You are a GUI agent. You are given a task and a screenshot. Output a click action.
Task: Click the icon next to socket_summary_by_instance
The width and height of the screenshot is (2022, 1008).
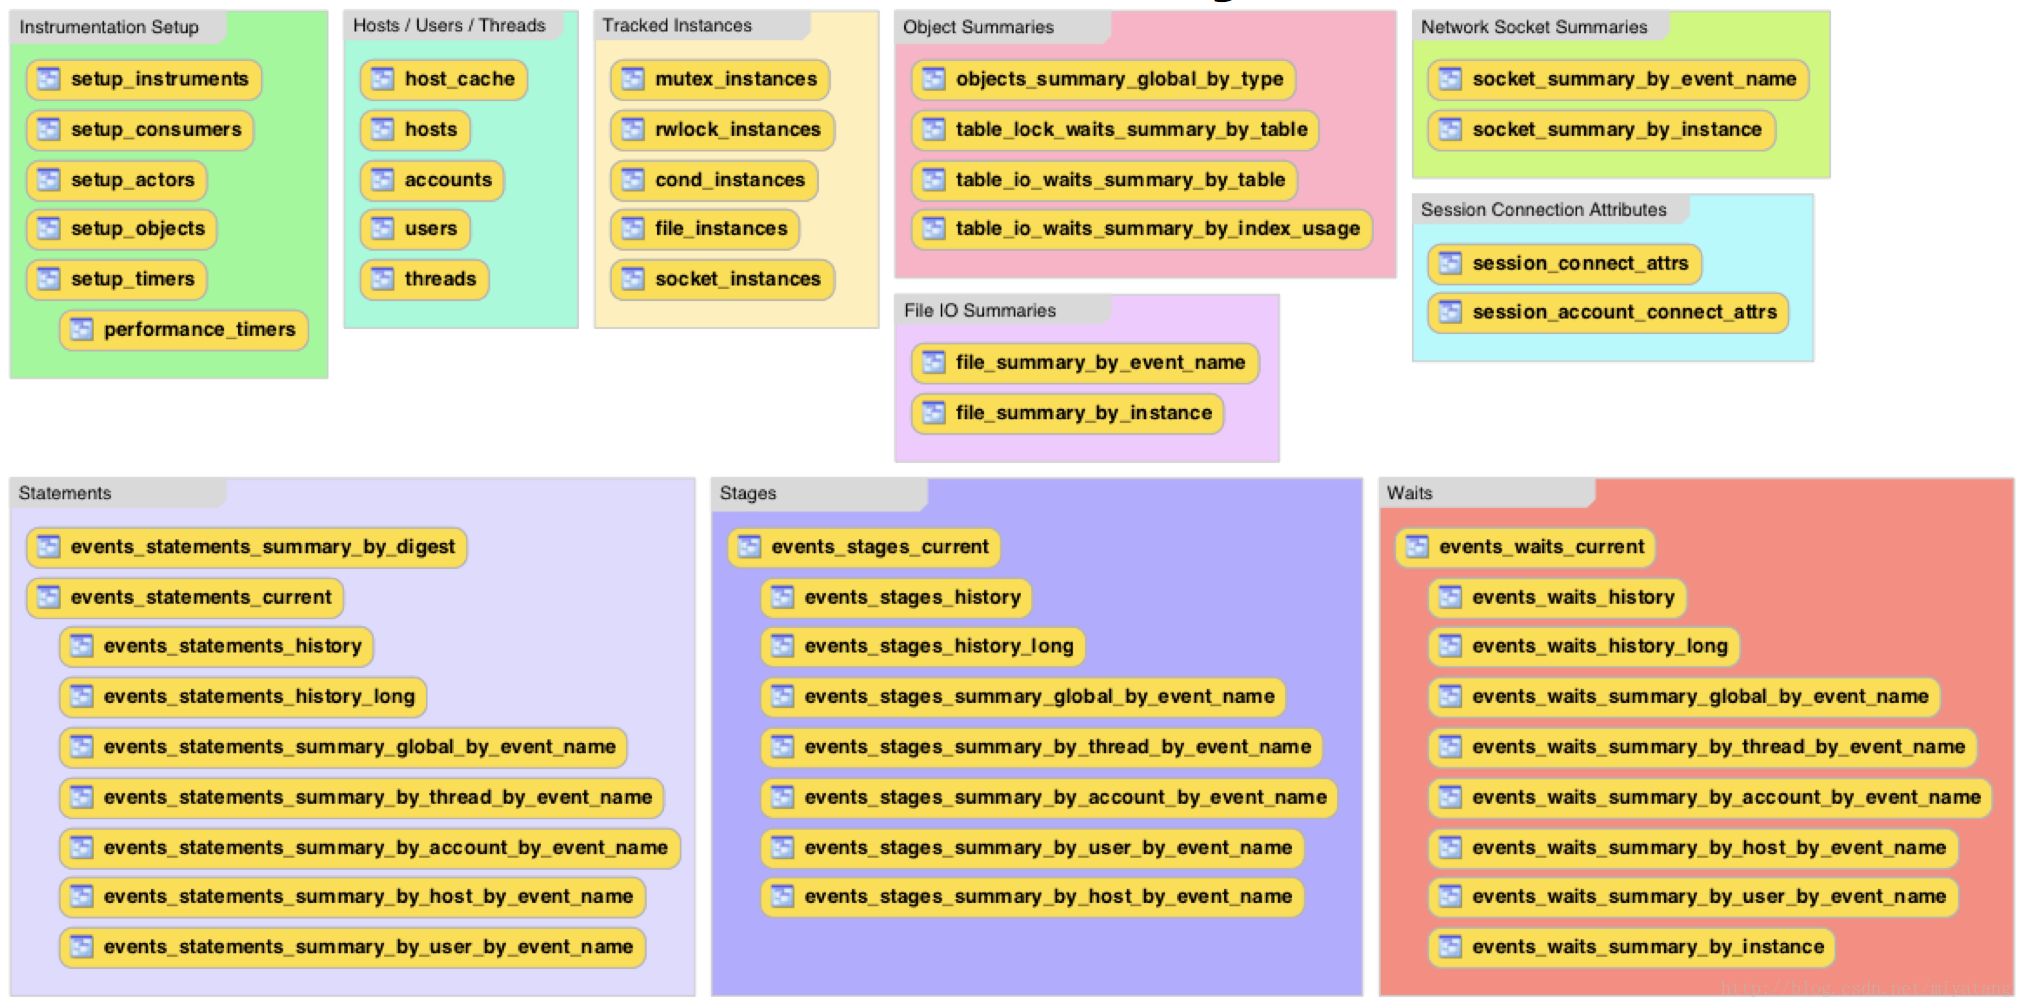point(1450,129)
